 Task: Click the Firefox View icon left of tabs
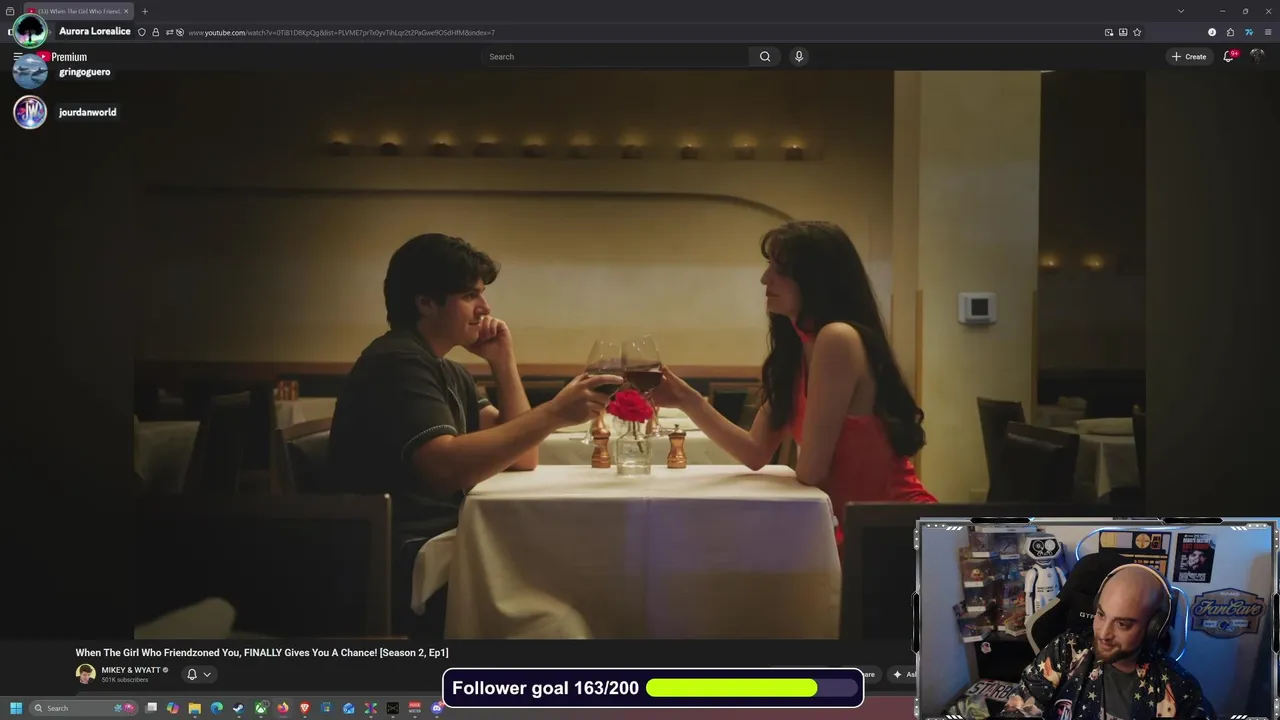coord(10,11)
